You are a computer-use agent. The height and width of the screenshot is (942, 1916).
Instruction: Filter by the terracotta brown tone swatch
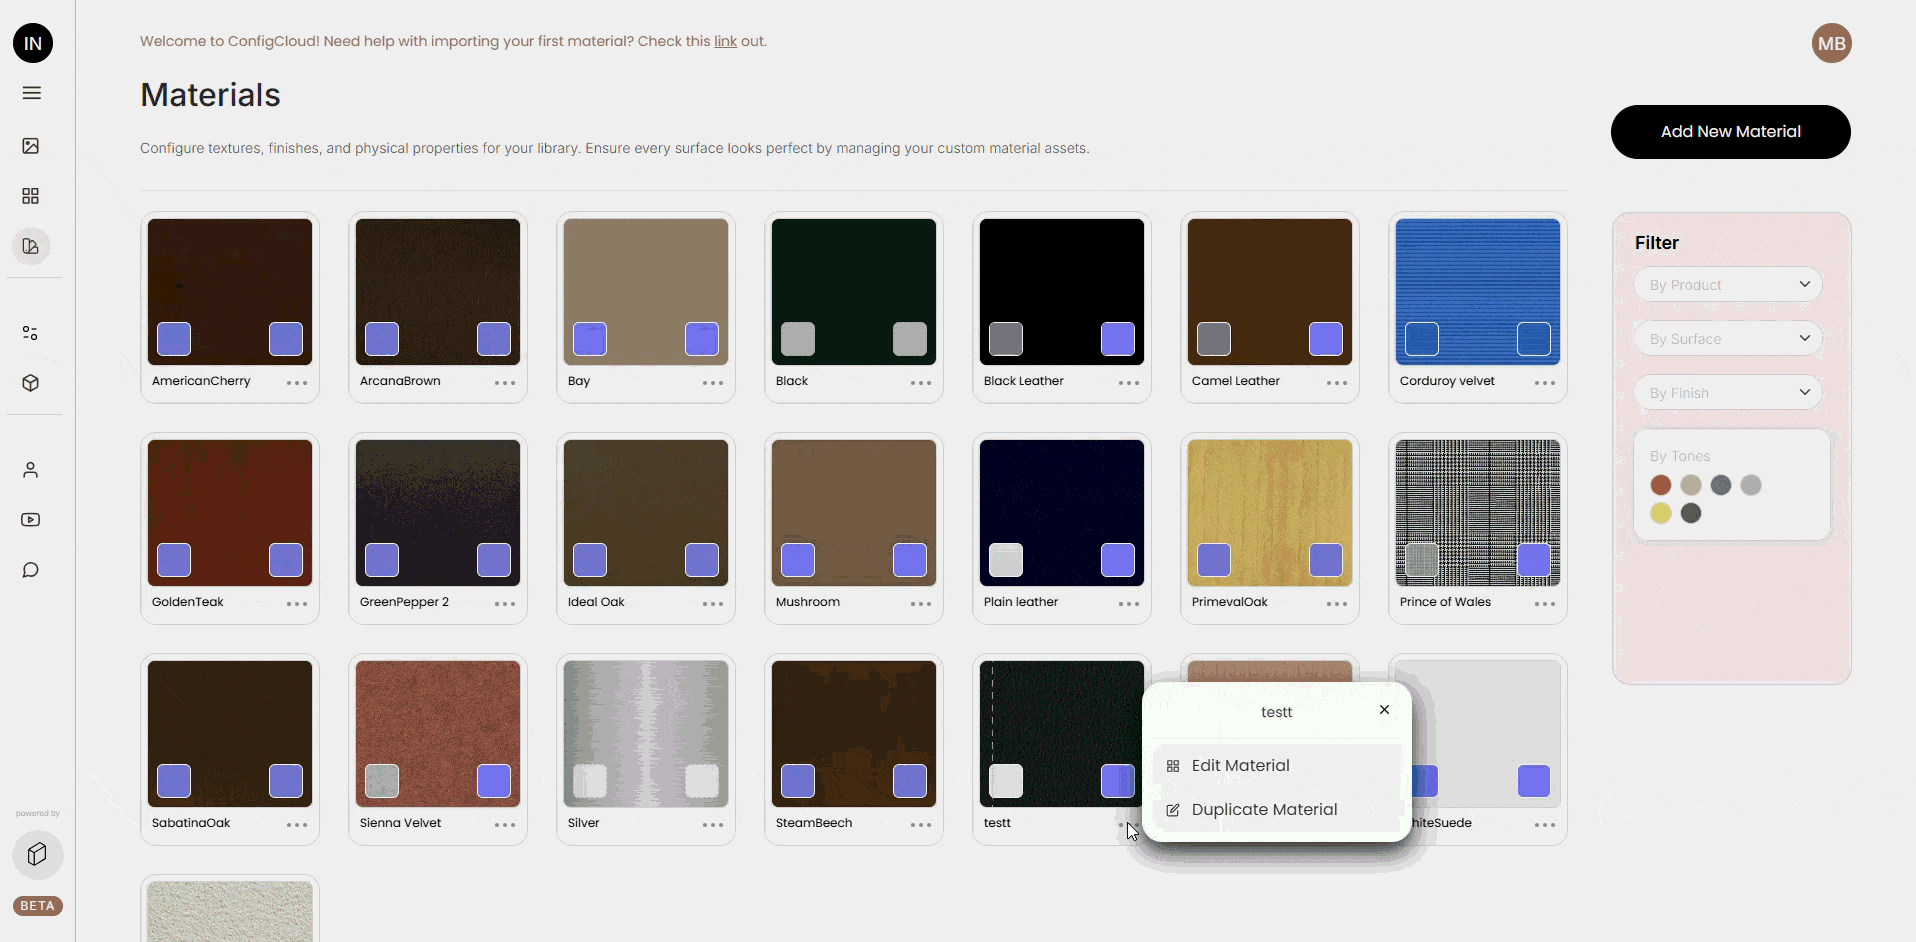click(x=1661, y=485)
